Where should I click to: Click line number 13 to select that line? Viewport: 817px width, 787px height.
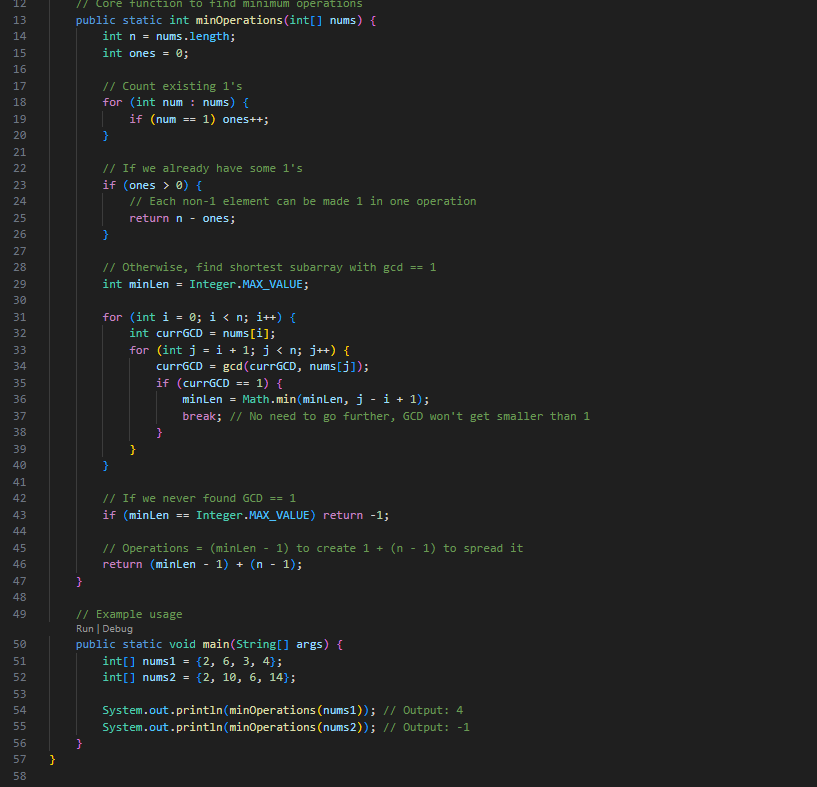pyautogui.click(x=19, y=20)
